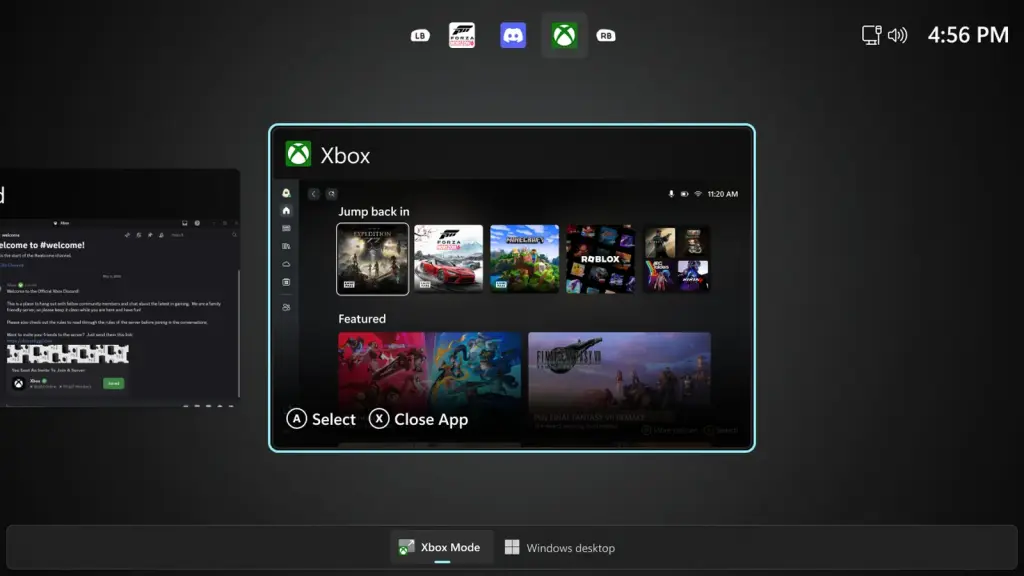Click the 11:20 AM time in Xbox preview
1024x576 pixels.
tap(722, 194)
